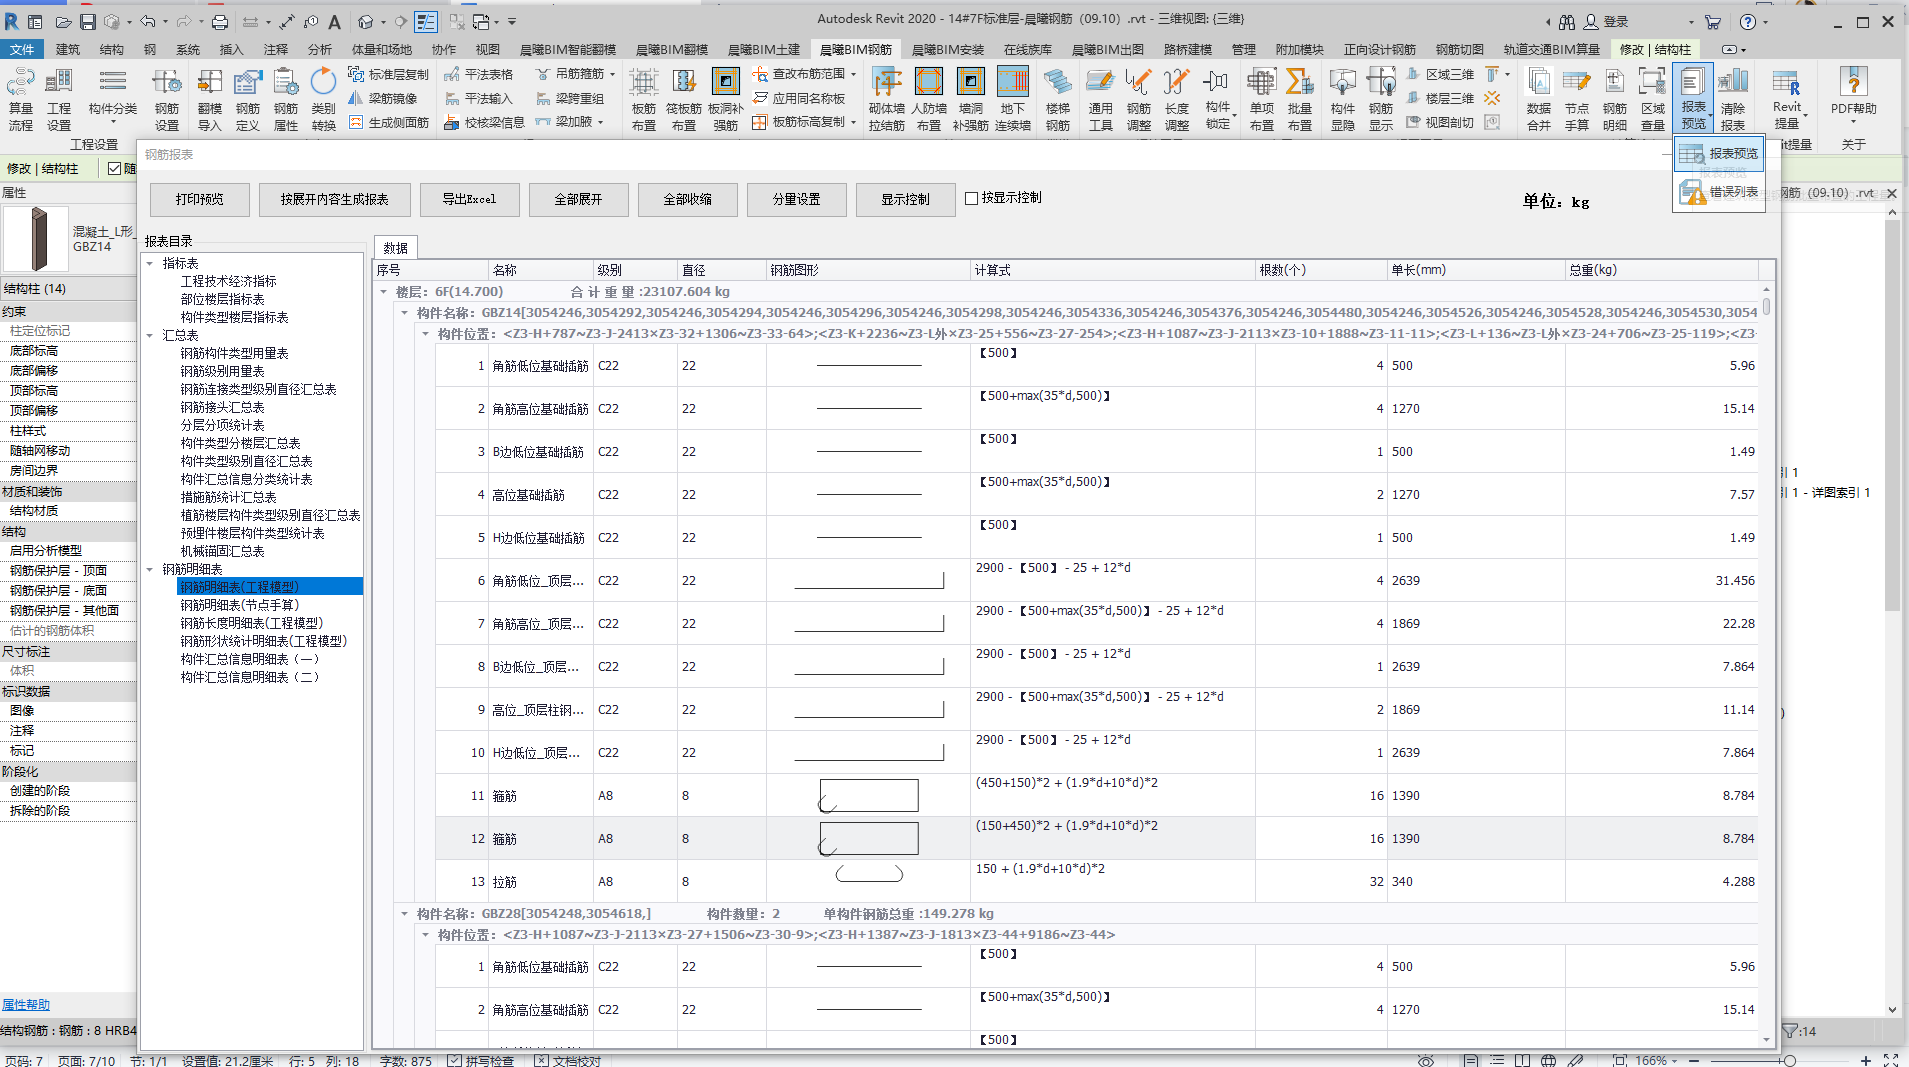Open the 吊筋箍筋 dropdown arrow
The width and height of the screenshot is (1909, 1067).
coord(612,74)
